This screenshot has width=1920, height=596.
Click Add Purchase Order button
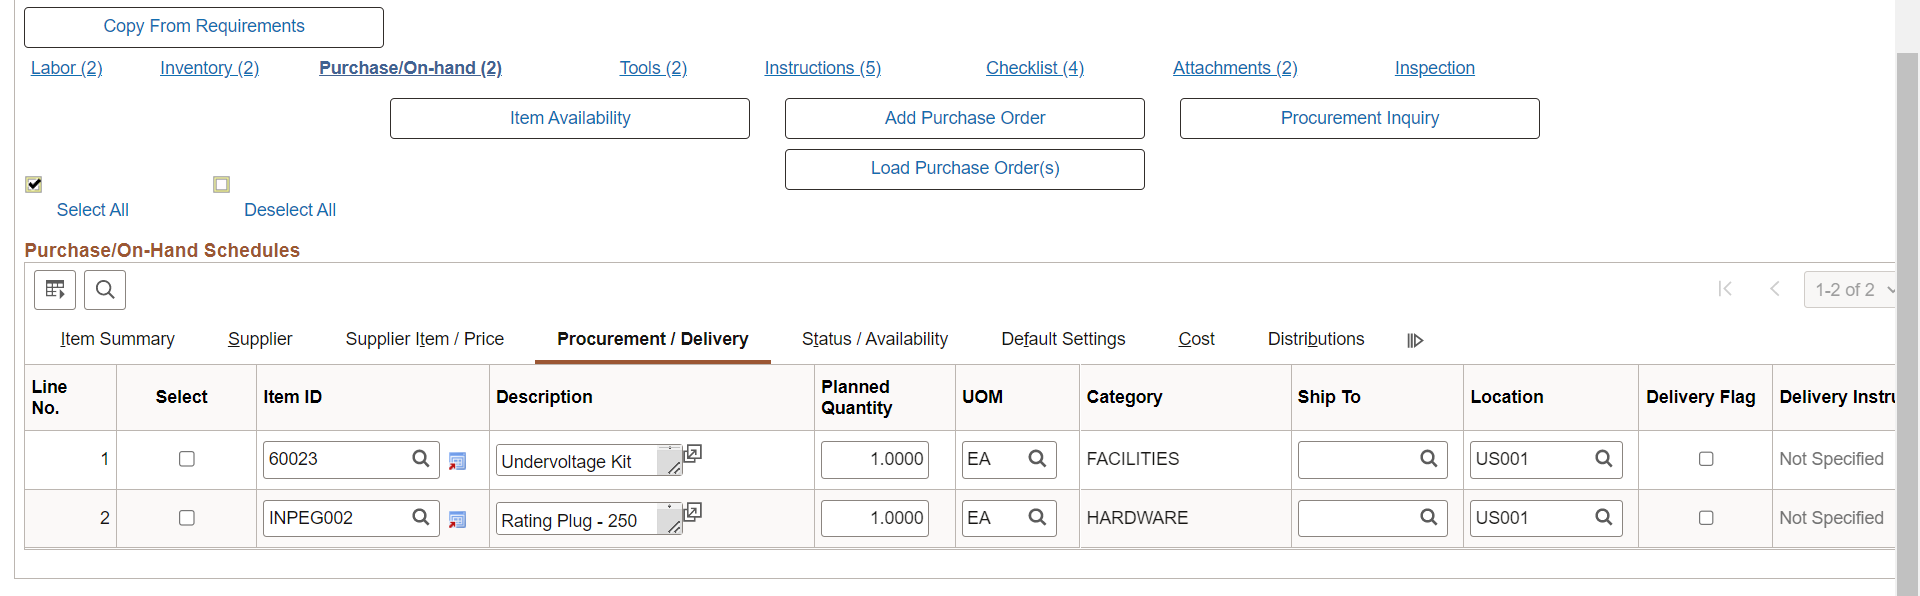(965, 118)
